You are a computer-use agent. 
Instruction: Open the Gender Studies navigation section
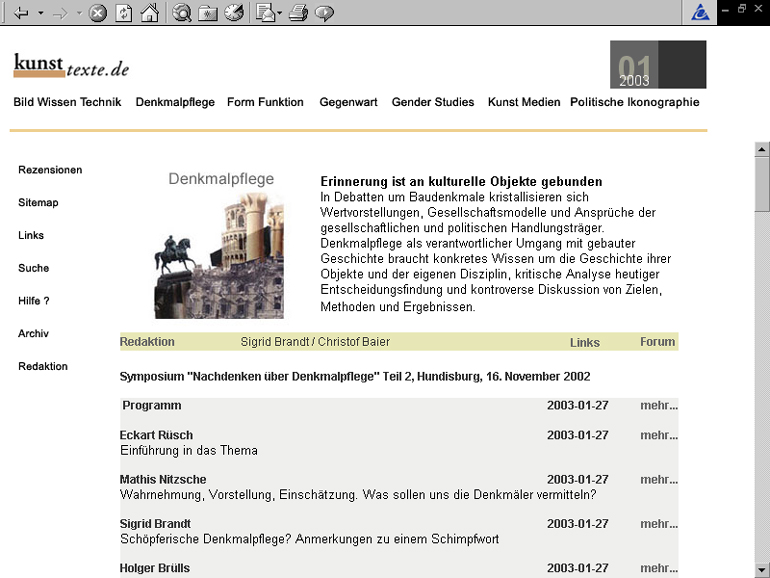[432, 102]
